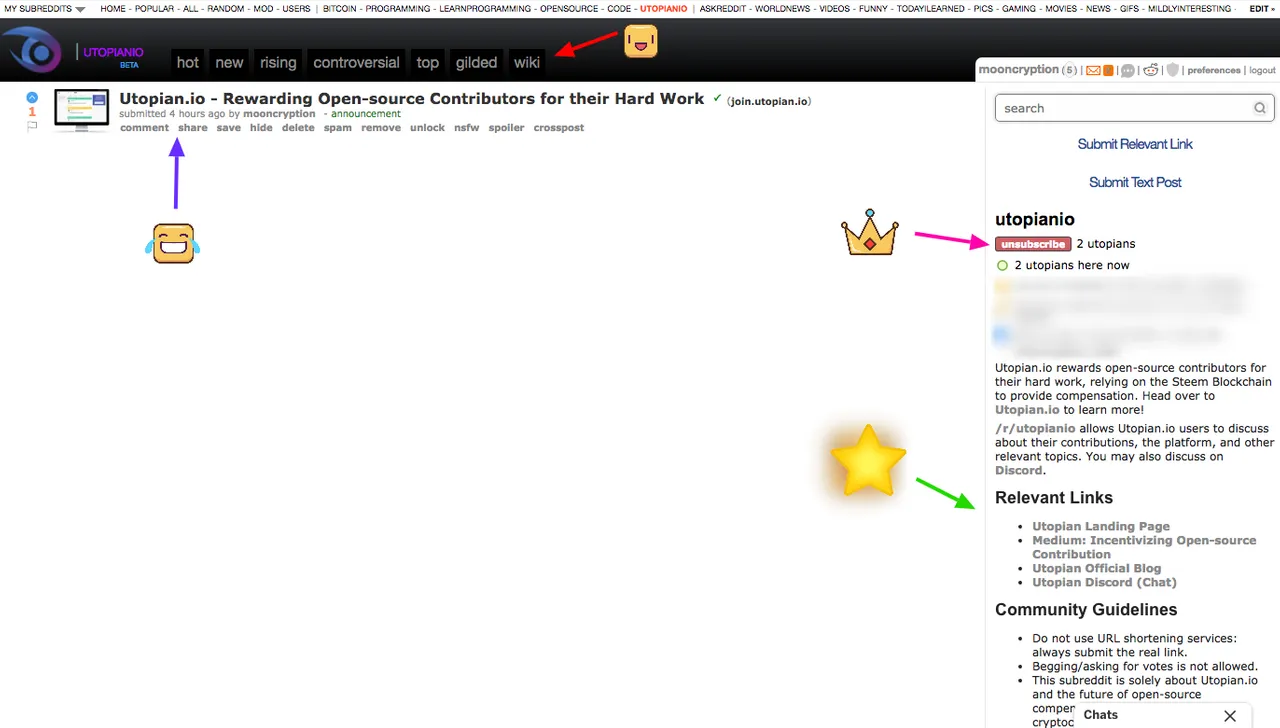Open ASKREDDIT in top subreddit bar

click(723, 8)
